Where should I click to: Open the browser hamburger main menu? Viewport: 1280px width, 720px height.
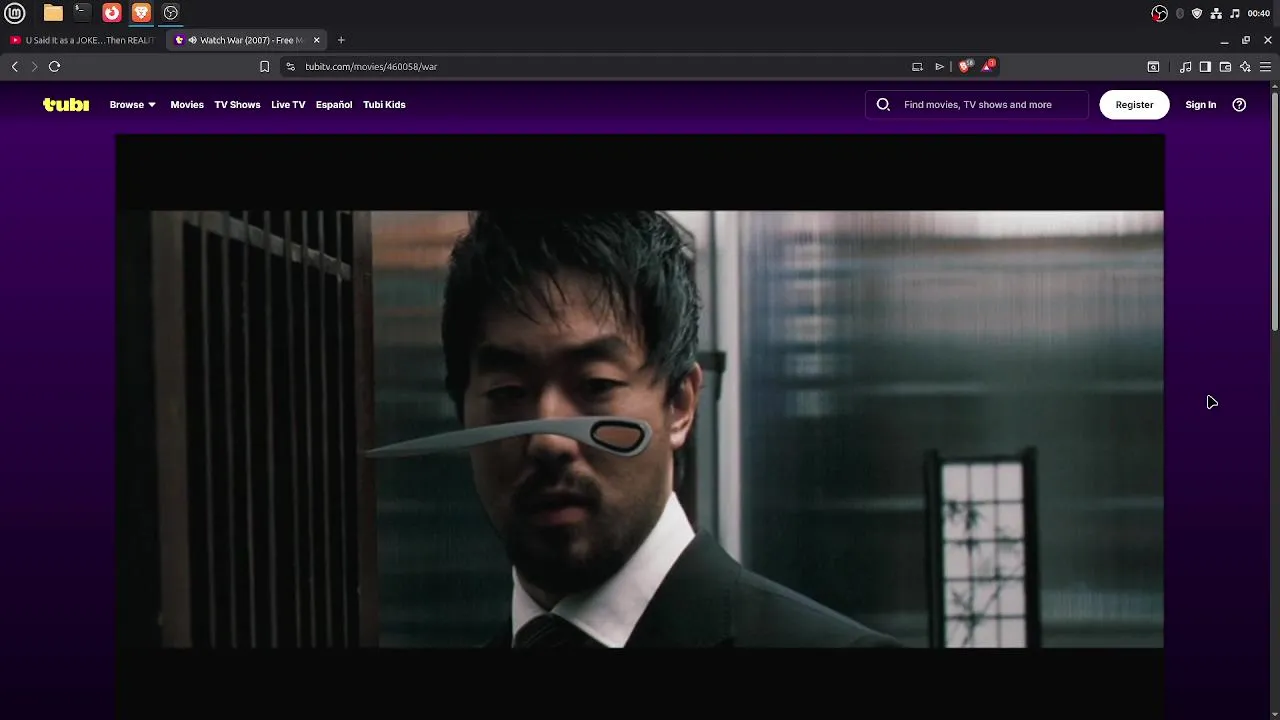pyautogui.click(x=1265, y=66)
